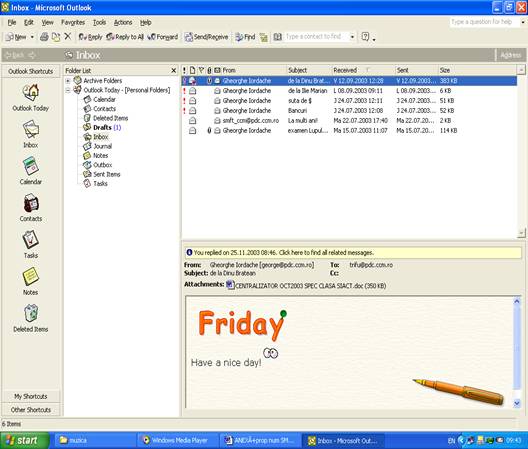
Task: Click the Help question mark icon
Action: [x=365, y=36]
